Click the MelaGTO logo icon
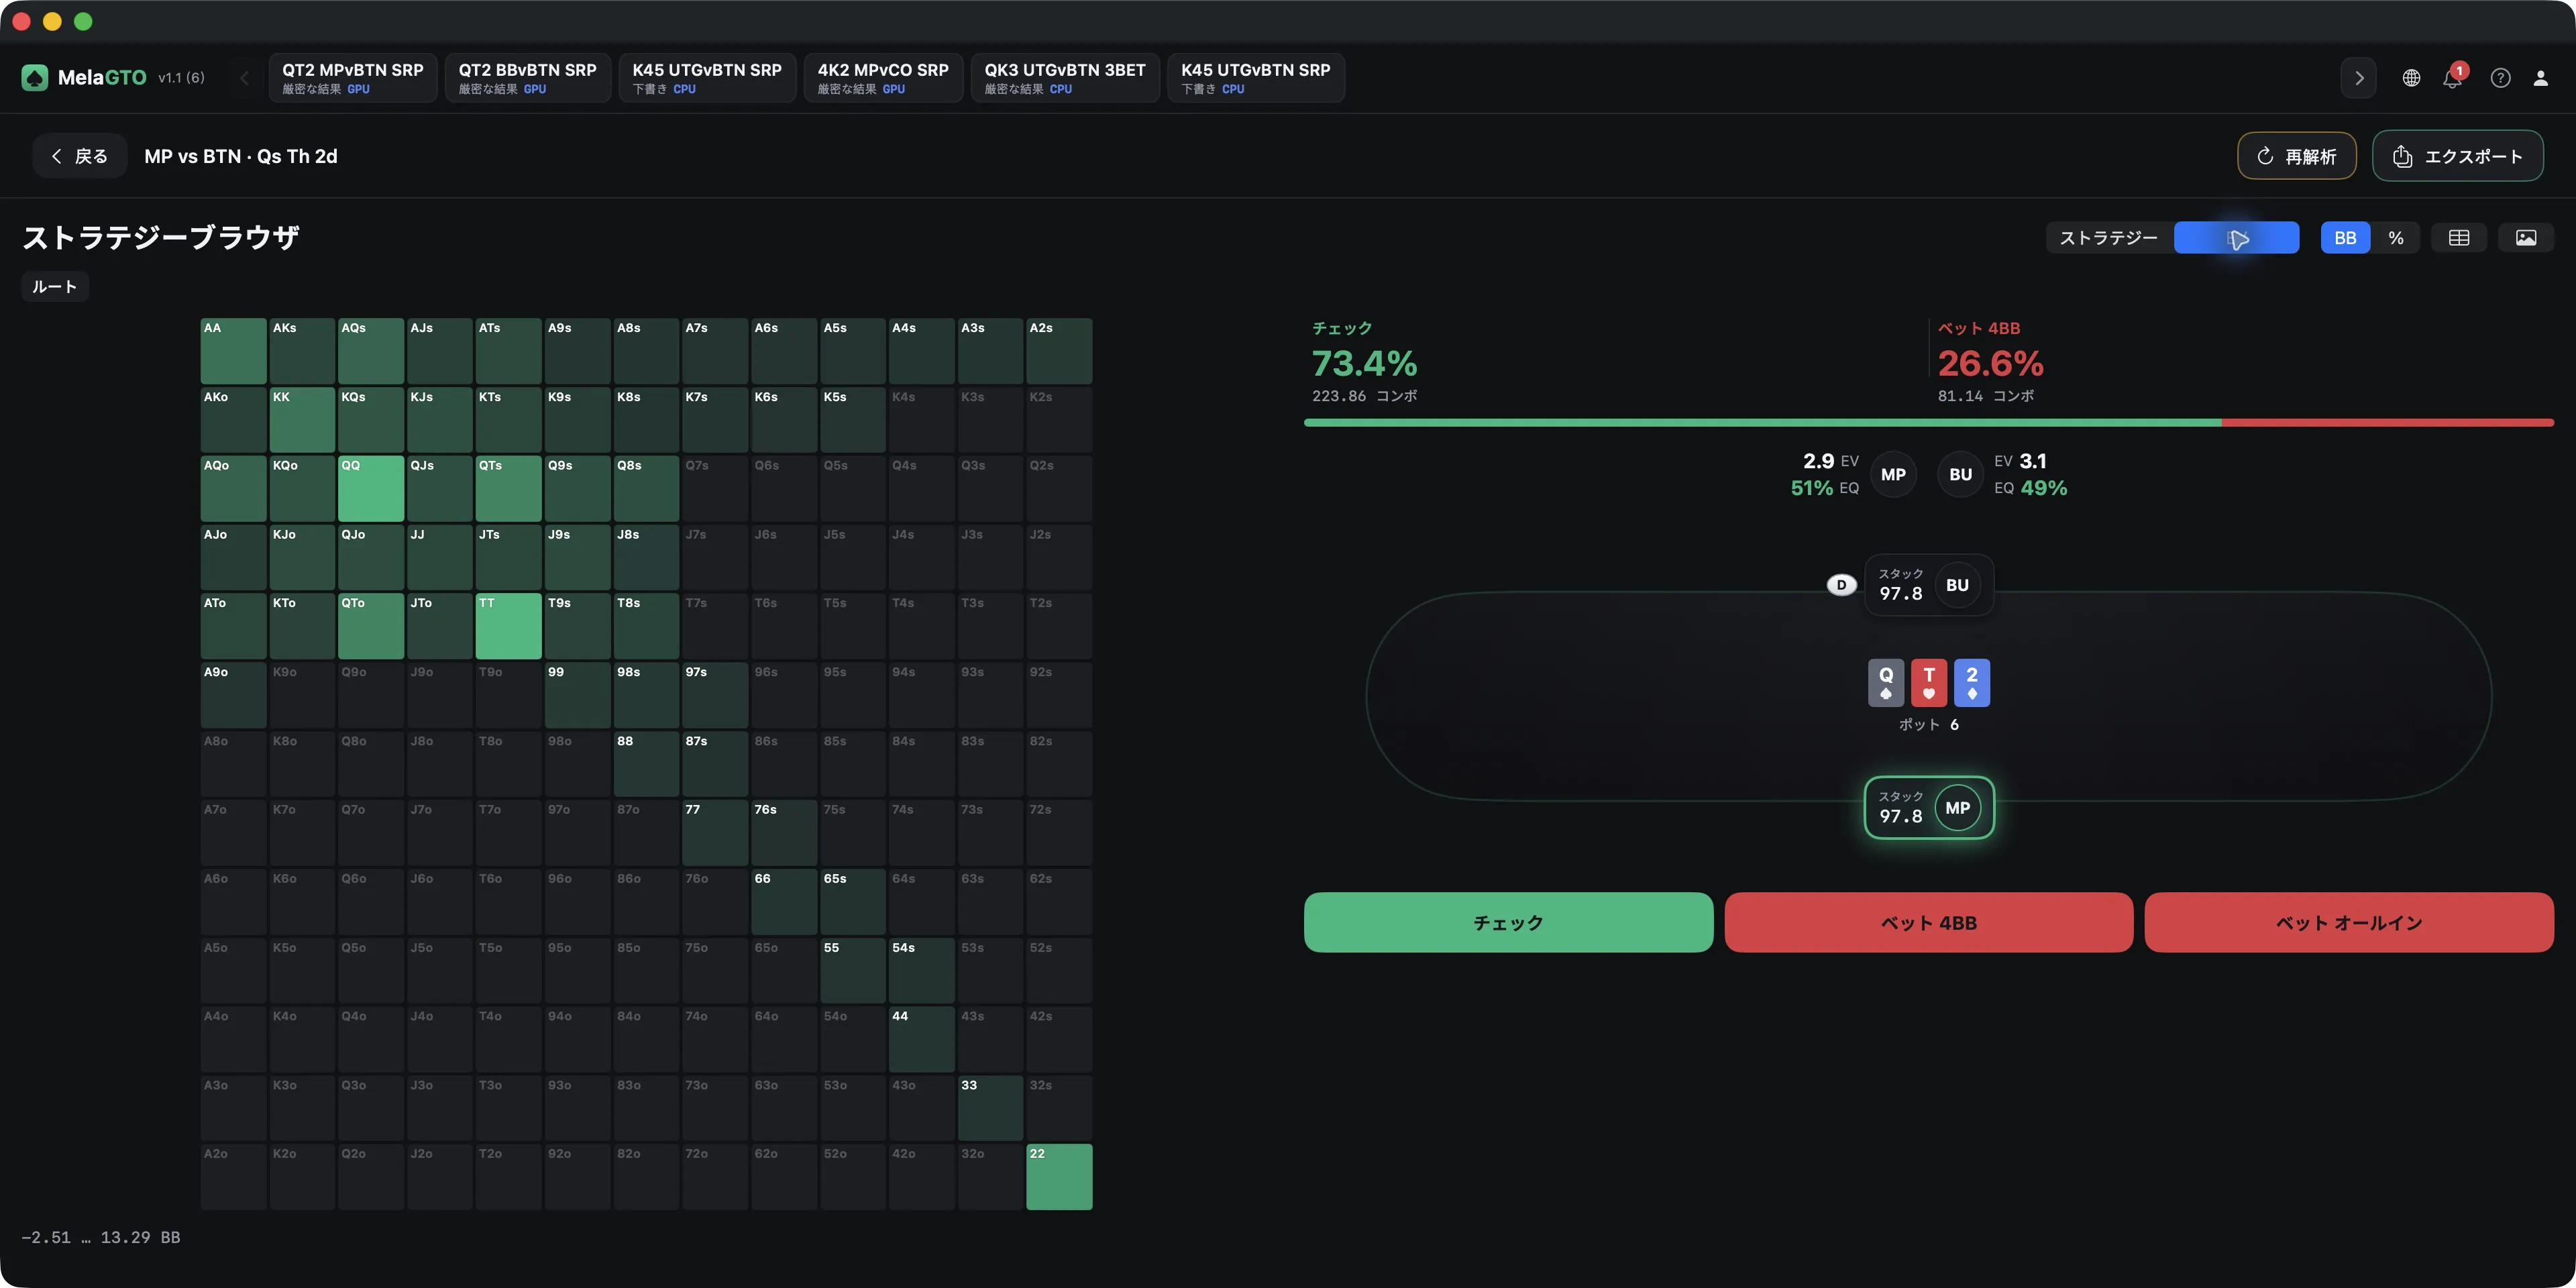Image resolution: width=2576 pixels, height=1288 pixels. [35, 77]
